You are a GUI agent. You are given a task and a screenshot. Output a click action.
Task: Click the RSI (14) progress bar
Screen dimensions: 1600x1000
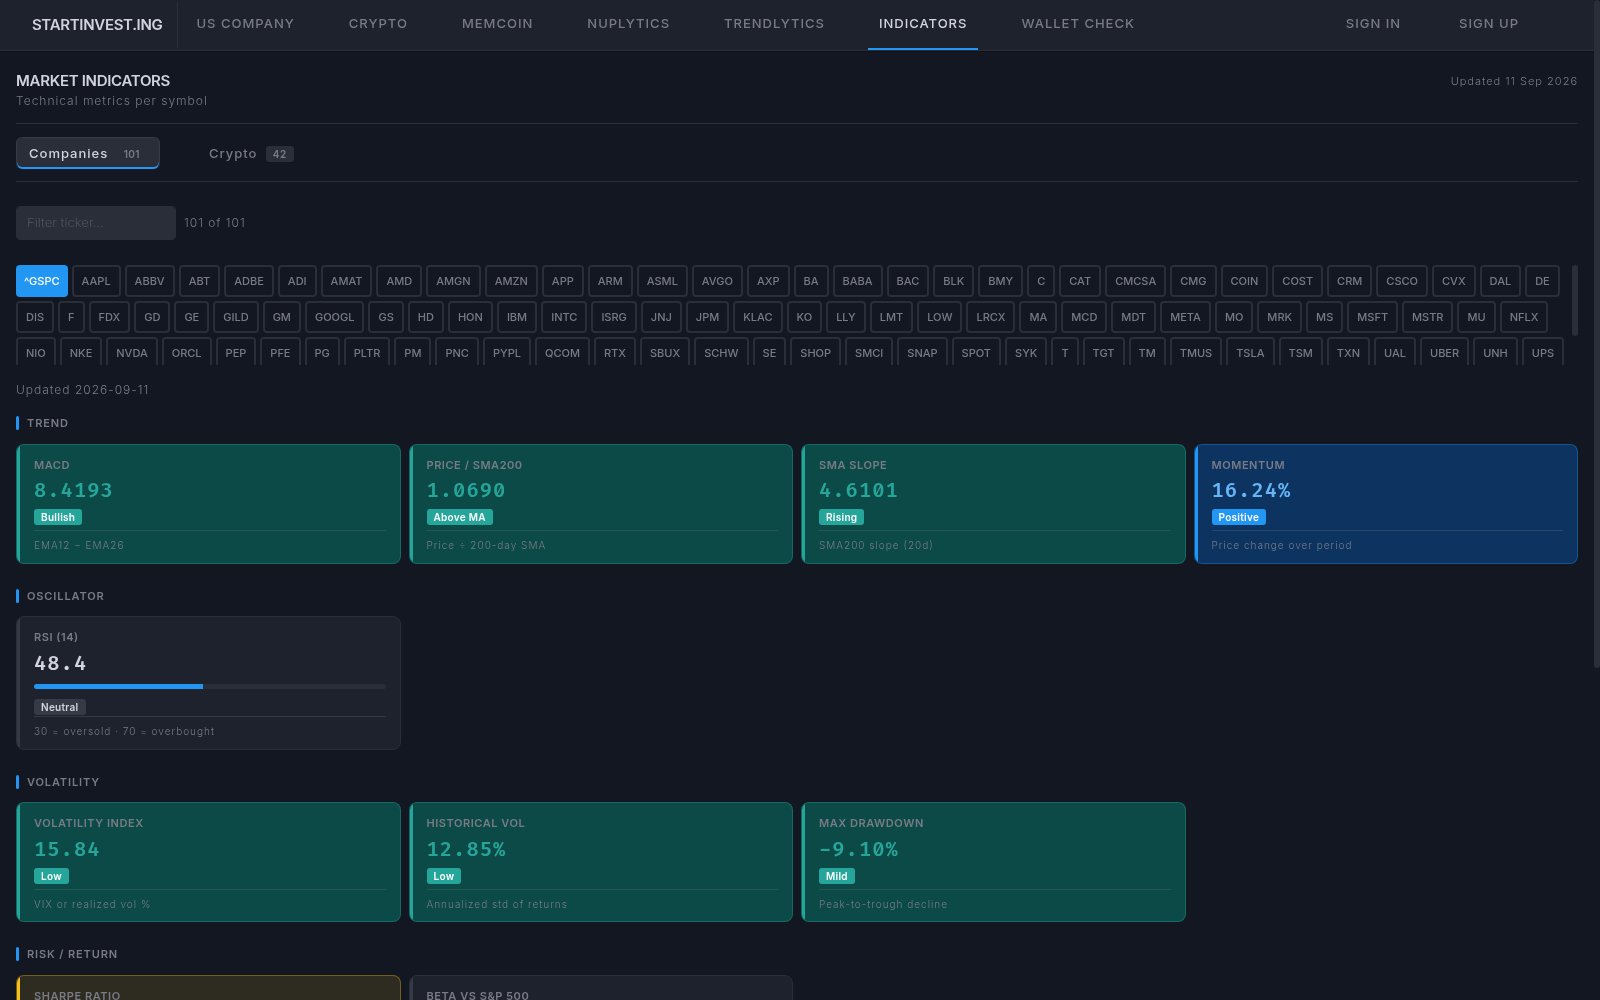click(x=210, y=686)
